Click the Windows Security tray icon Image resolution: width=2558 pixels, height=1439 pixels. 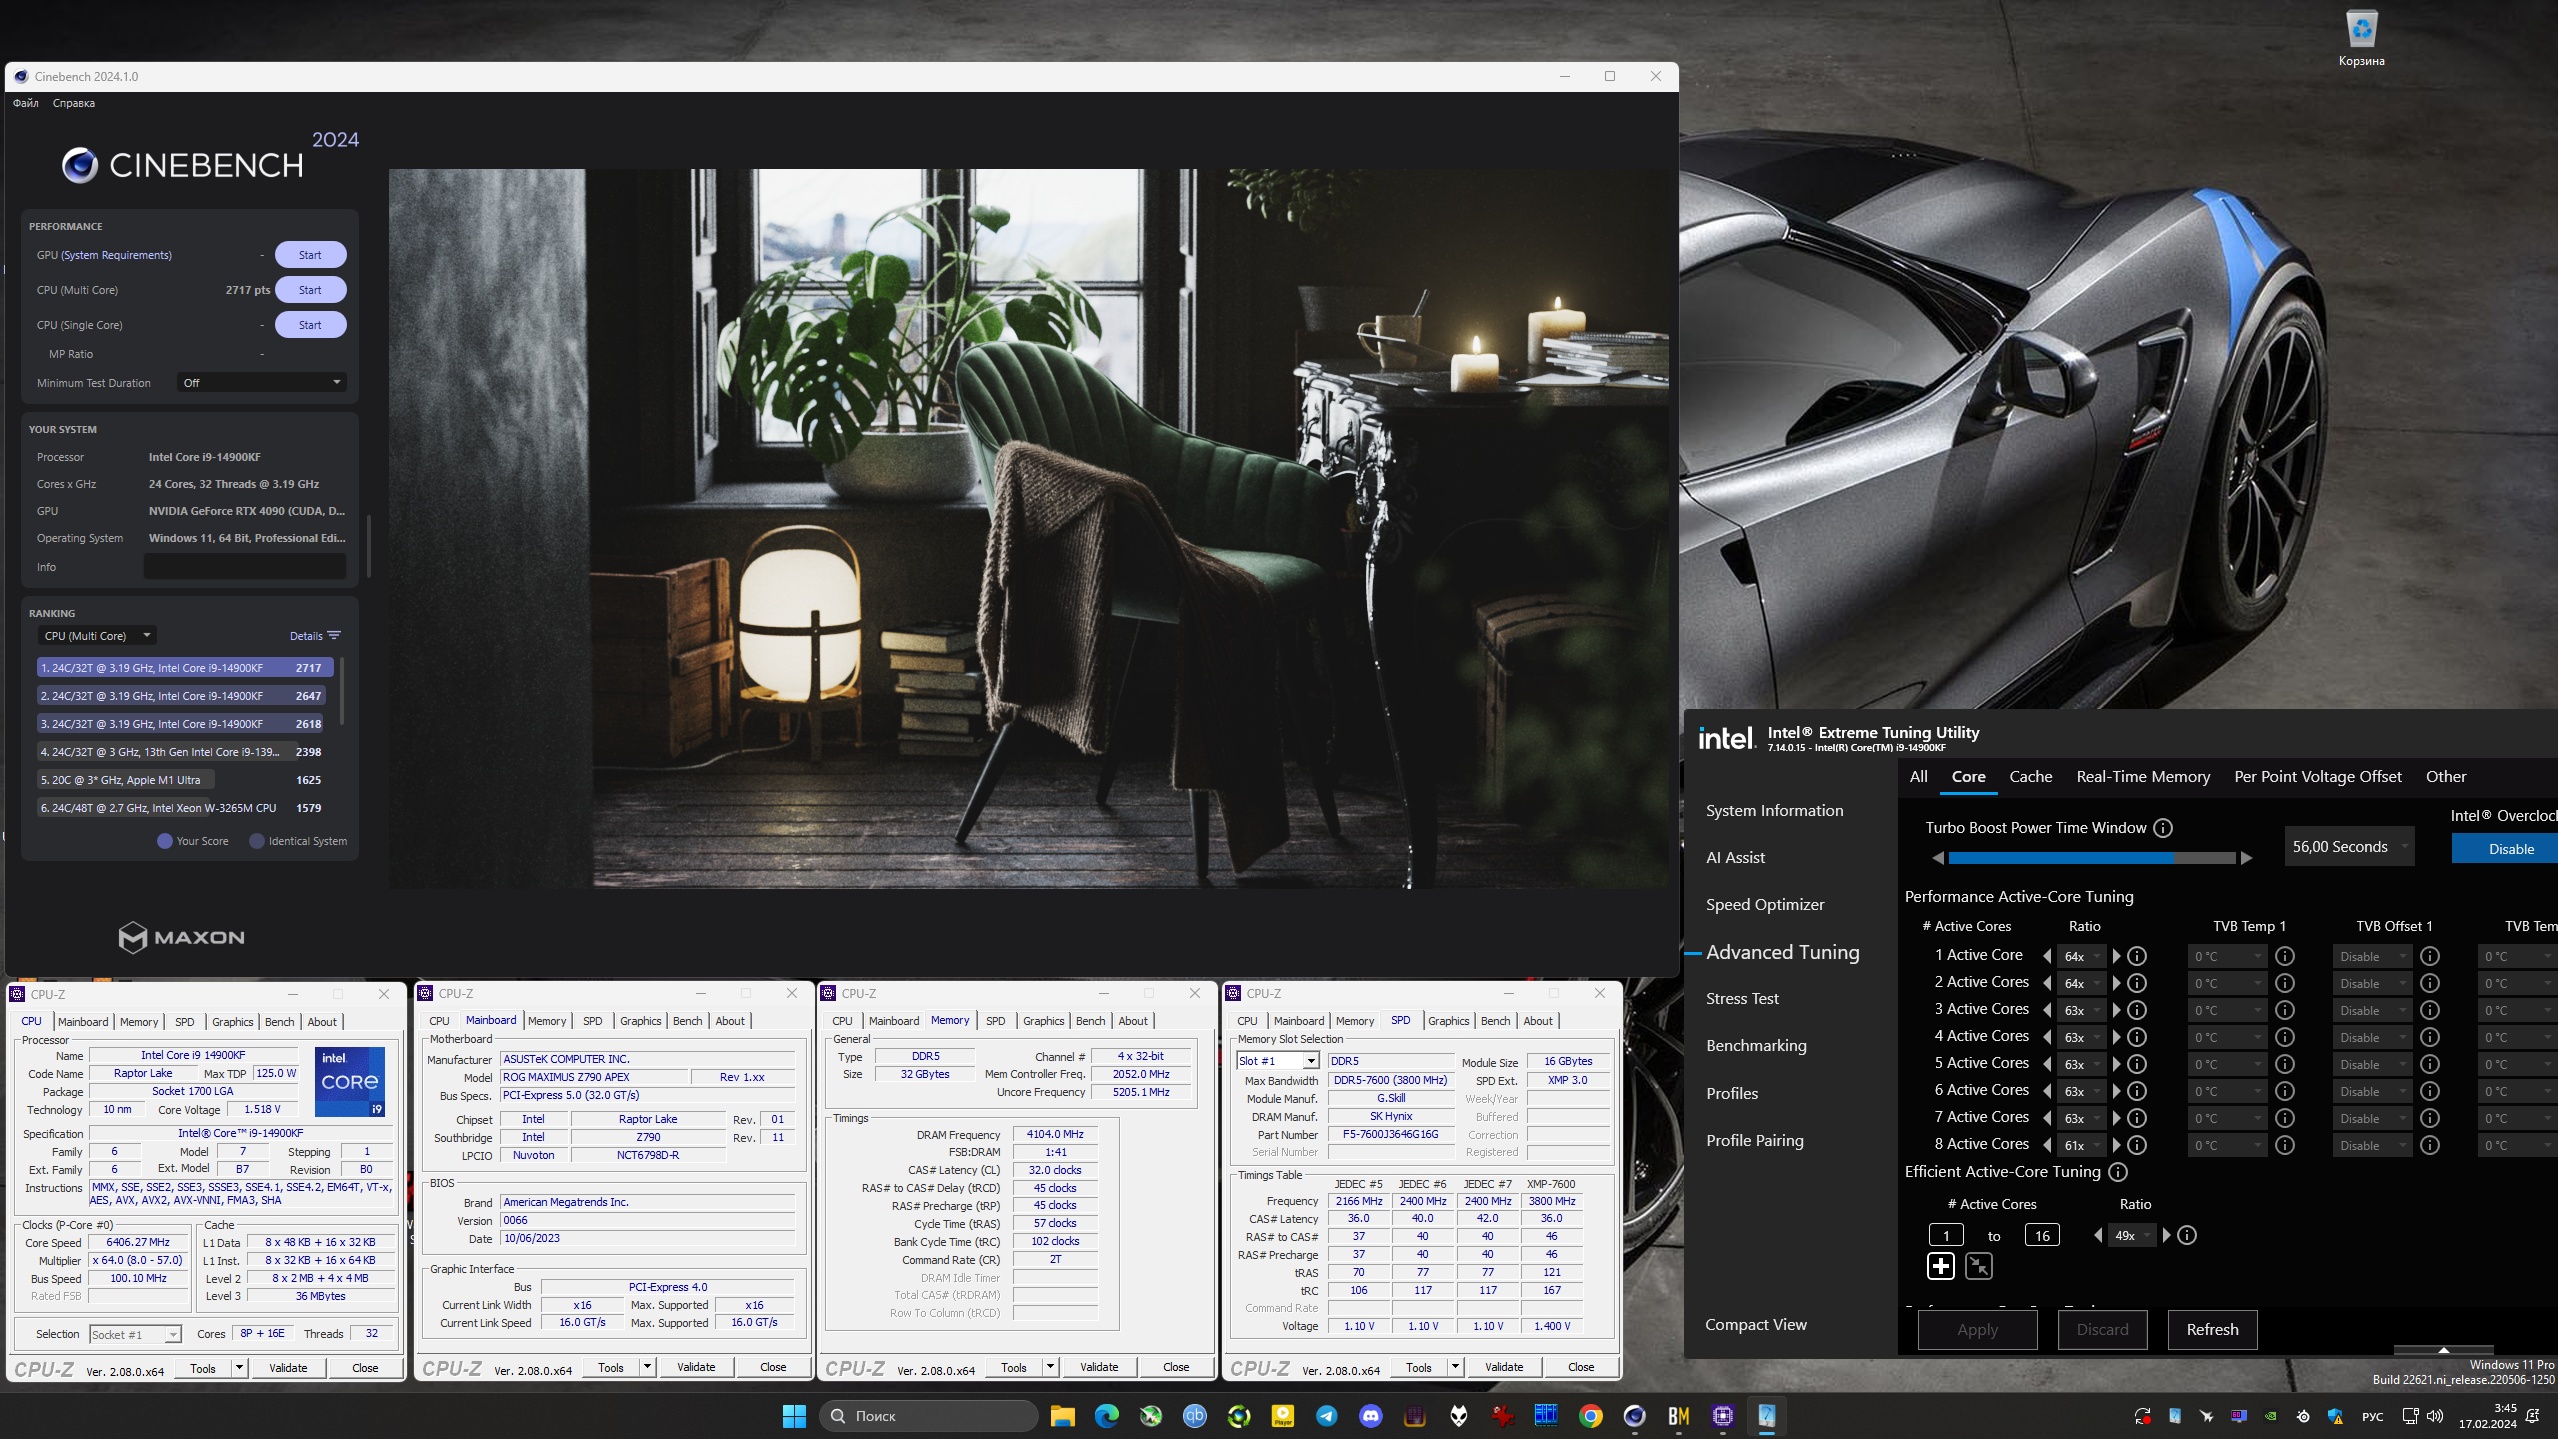point(2335,1416)
